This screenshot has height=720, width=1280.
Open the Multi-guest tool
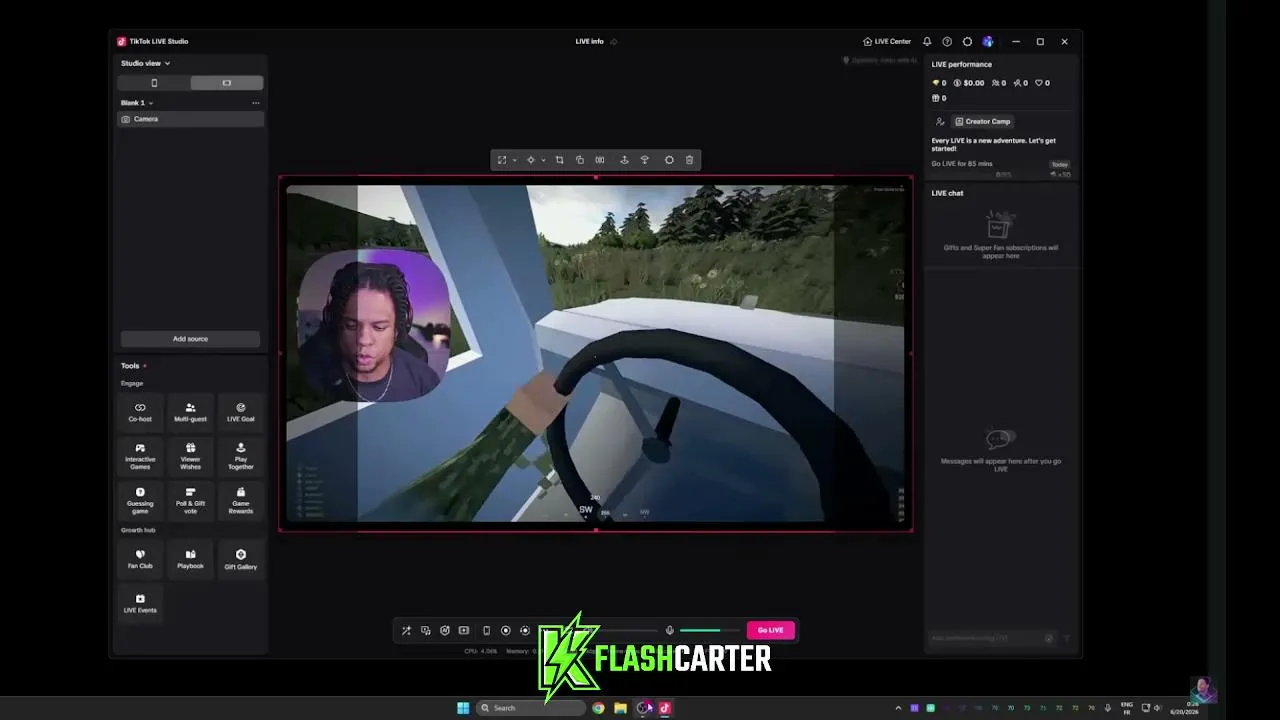190,412
